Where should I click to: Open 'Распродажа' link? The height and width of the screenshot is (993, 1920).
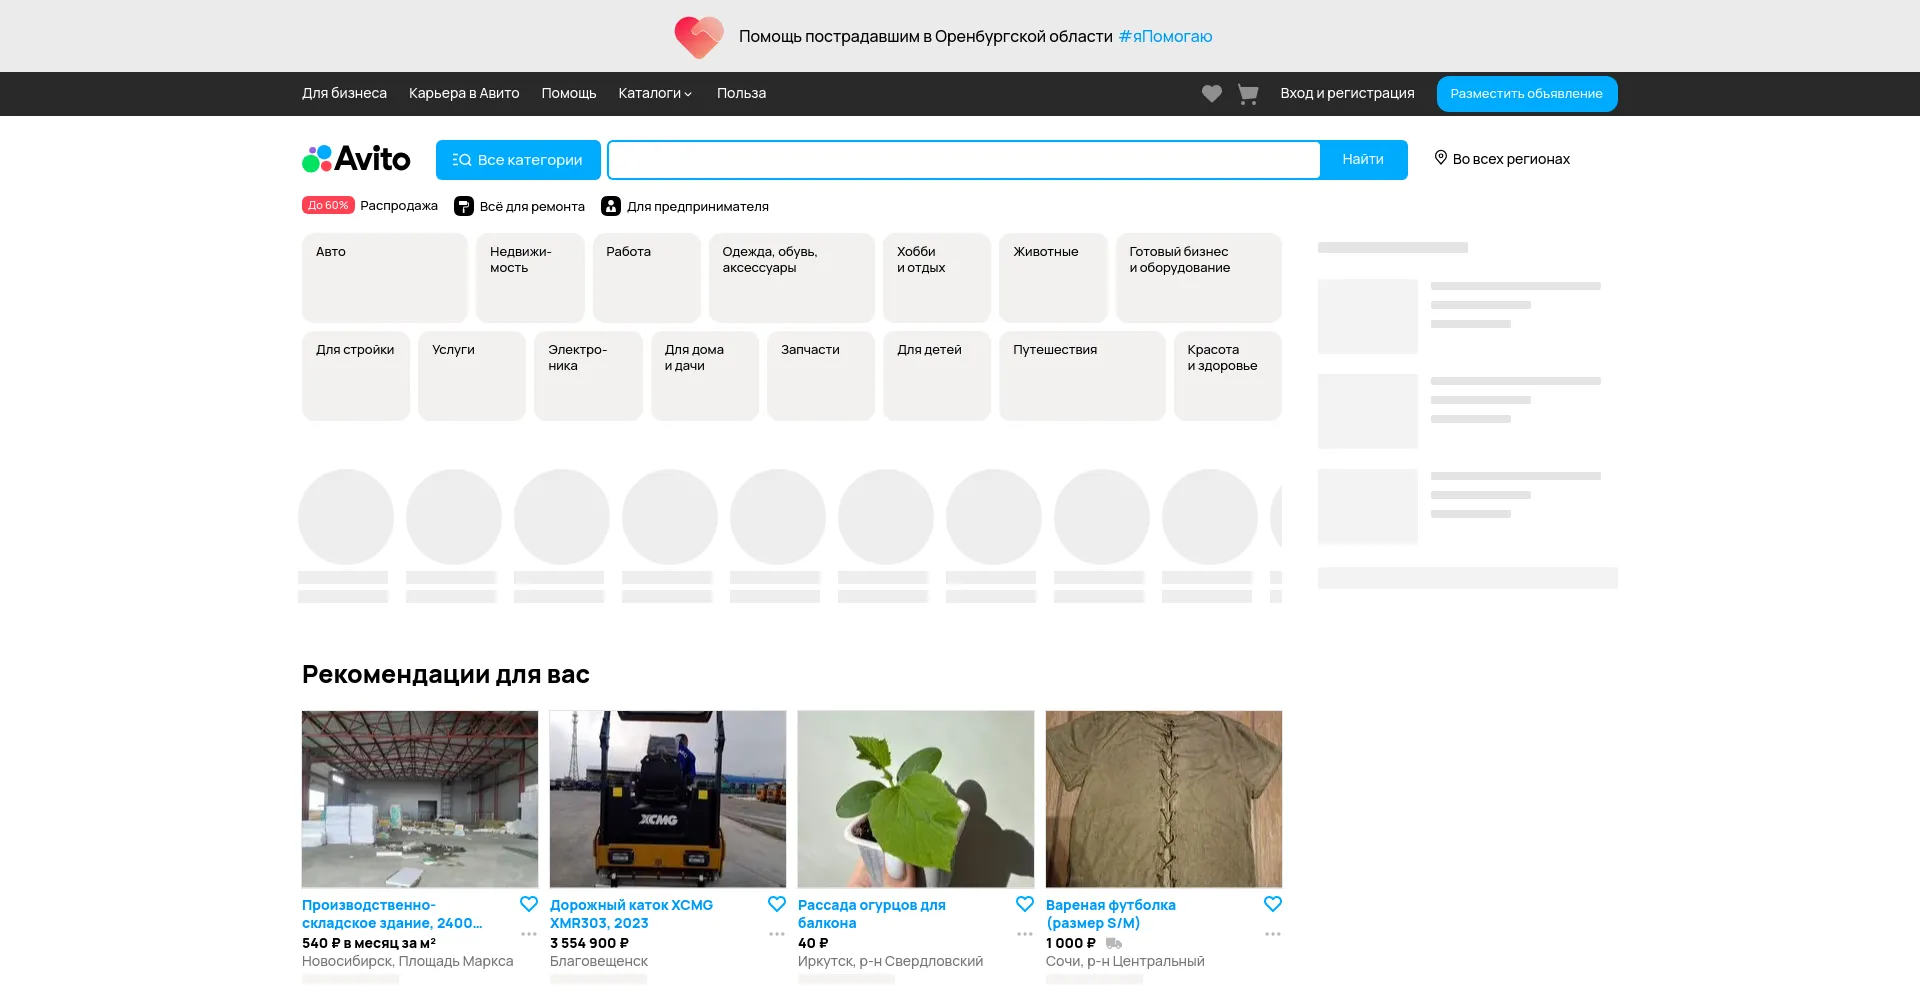tap(399, 205)
